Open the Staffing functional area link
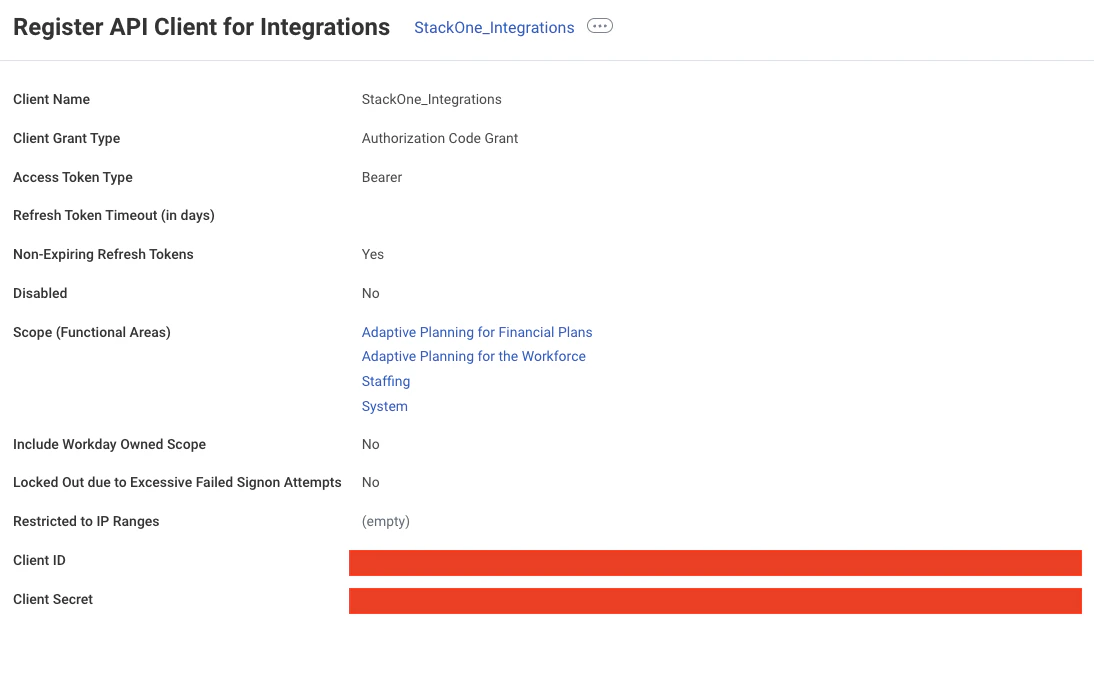This screenshot has width=1094, height=677. pos(386,381)
